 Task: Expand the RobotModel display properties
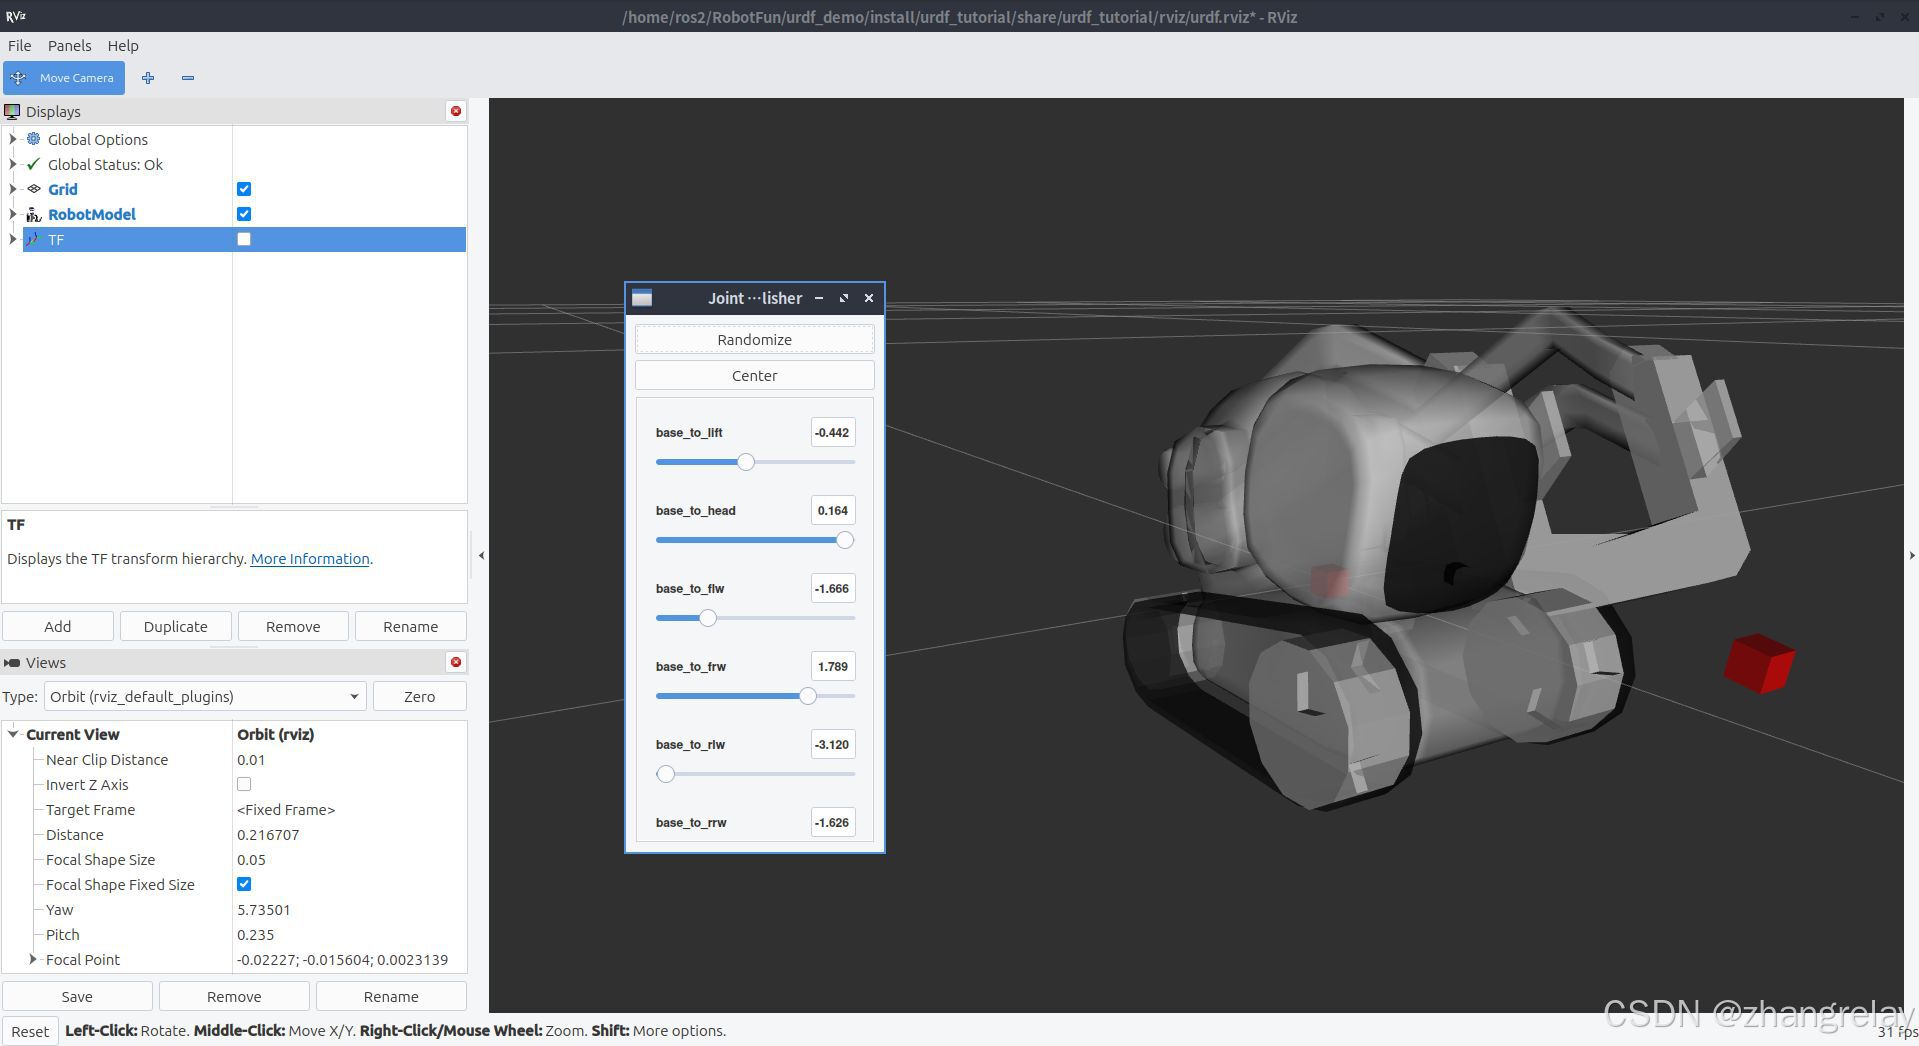pos(13,214)
